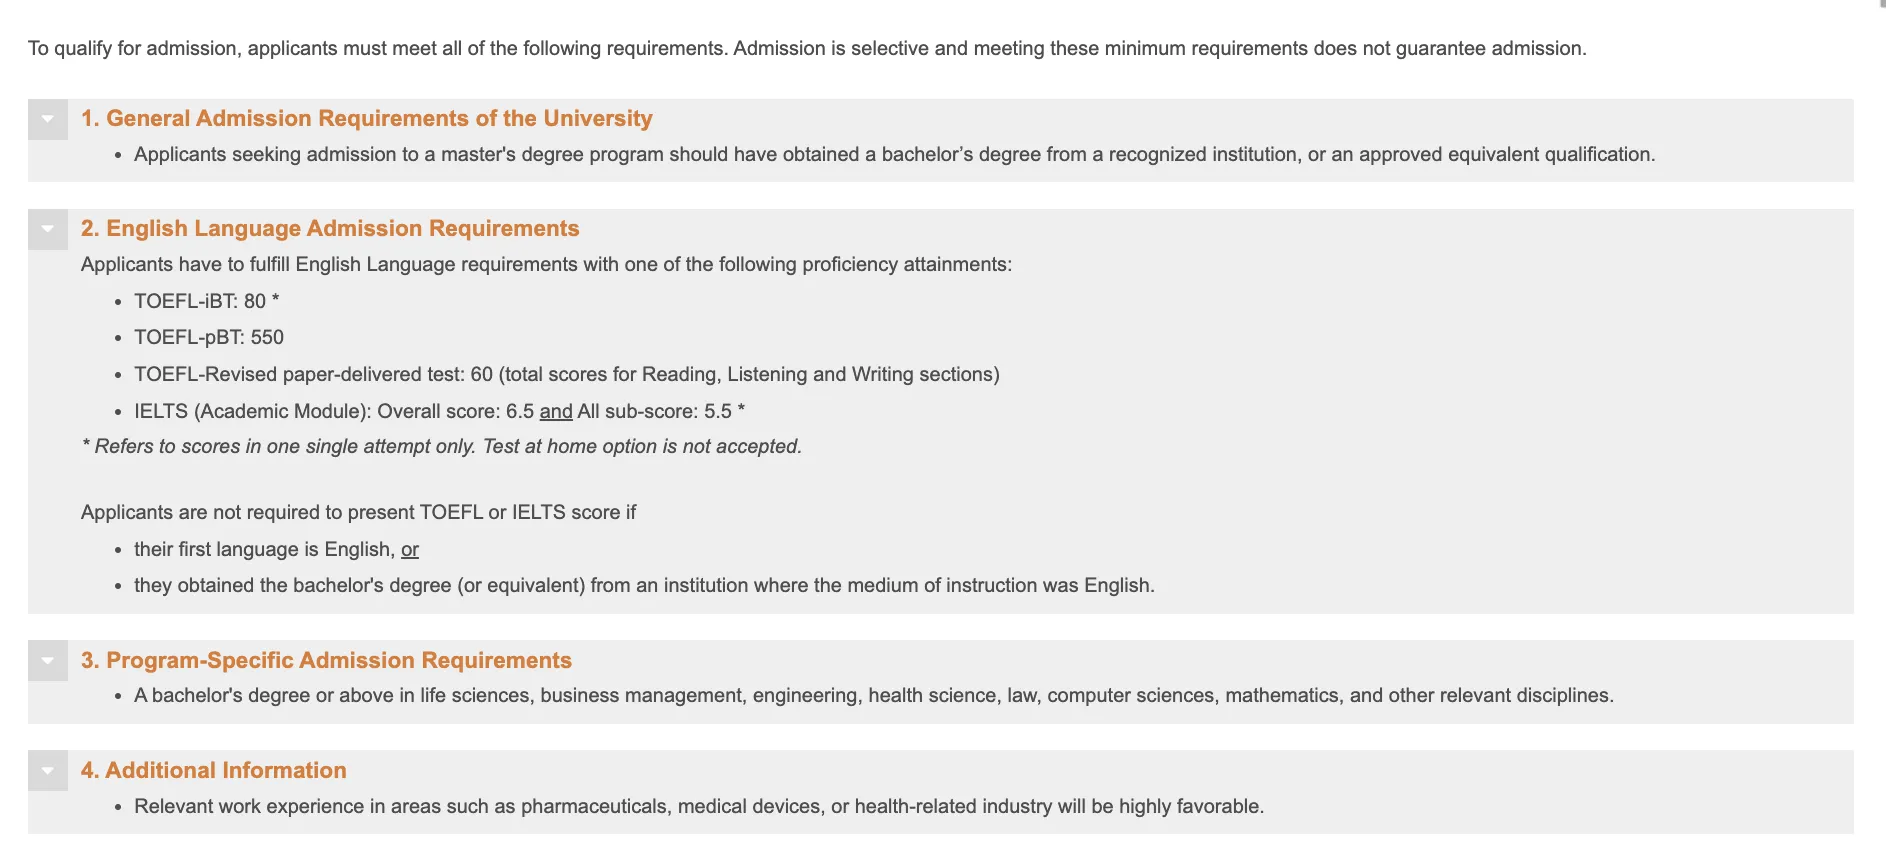Click the medium of instruction bullet text

pyautogui.click(x=644, y=585)
